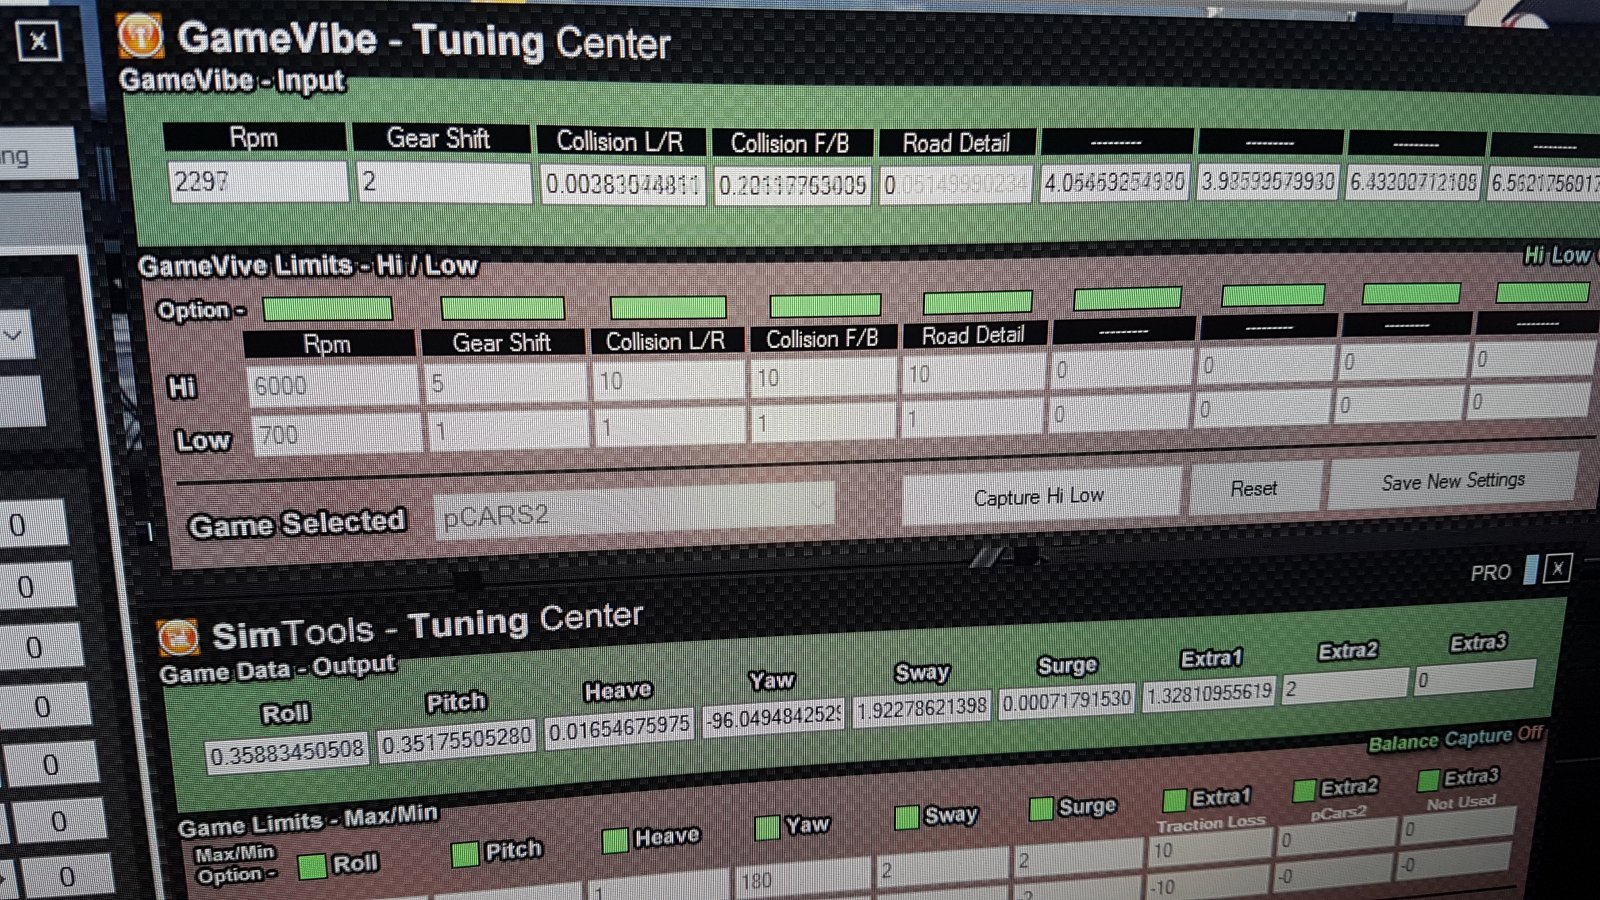This screenshot has height=900, width=1600.
Task: Toggle the Extra3 Not Used checkbox
Action: (1428, 779)
